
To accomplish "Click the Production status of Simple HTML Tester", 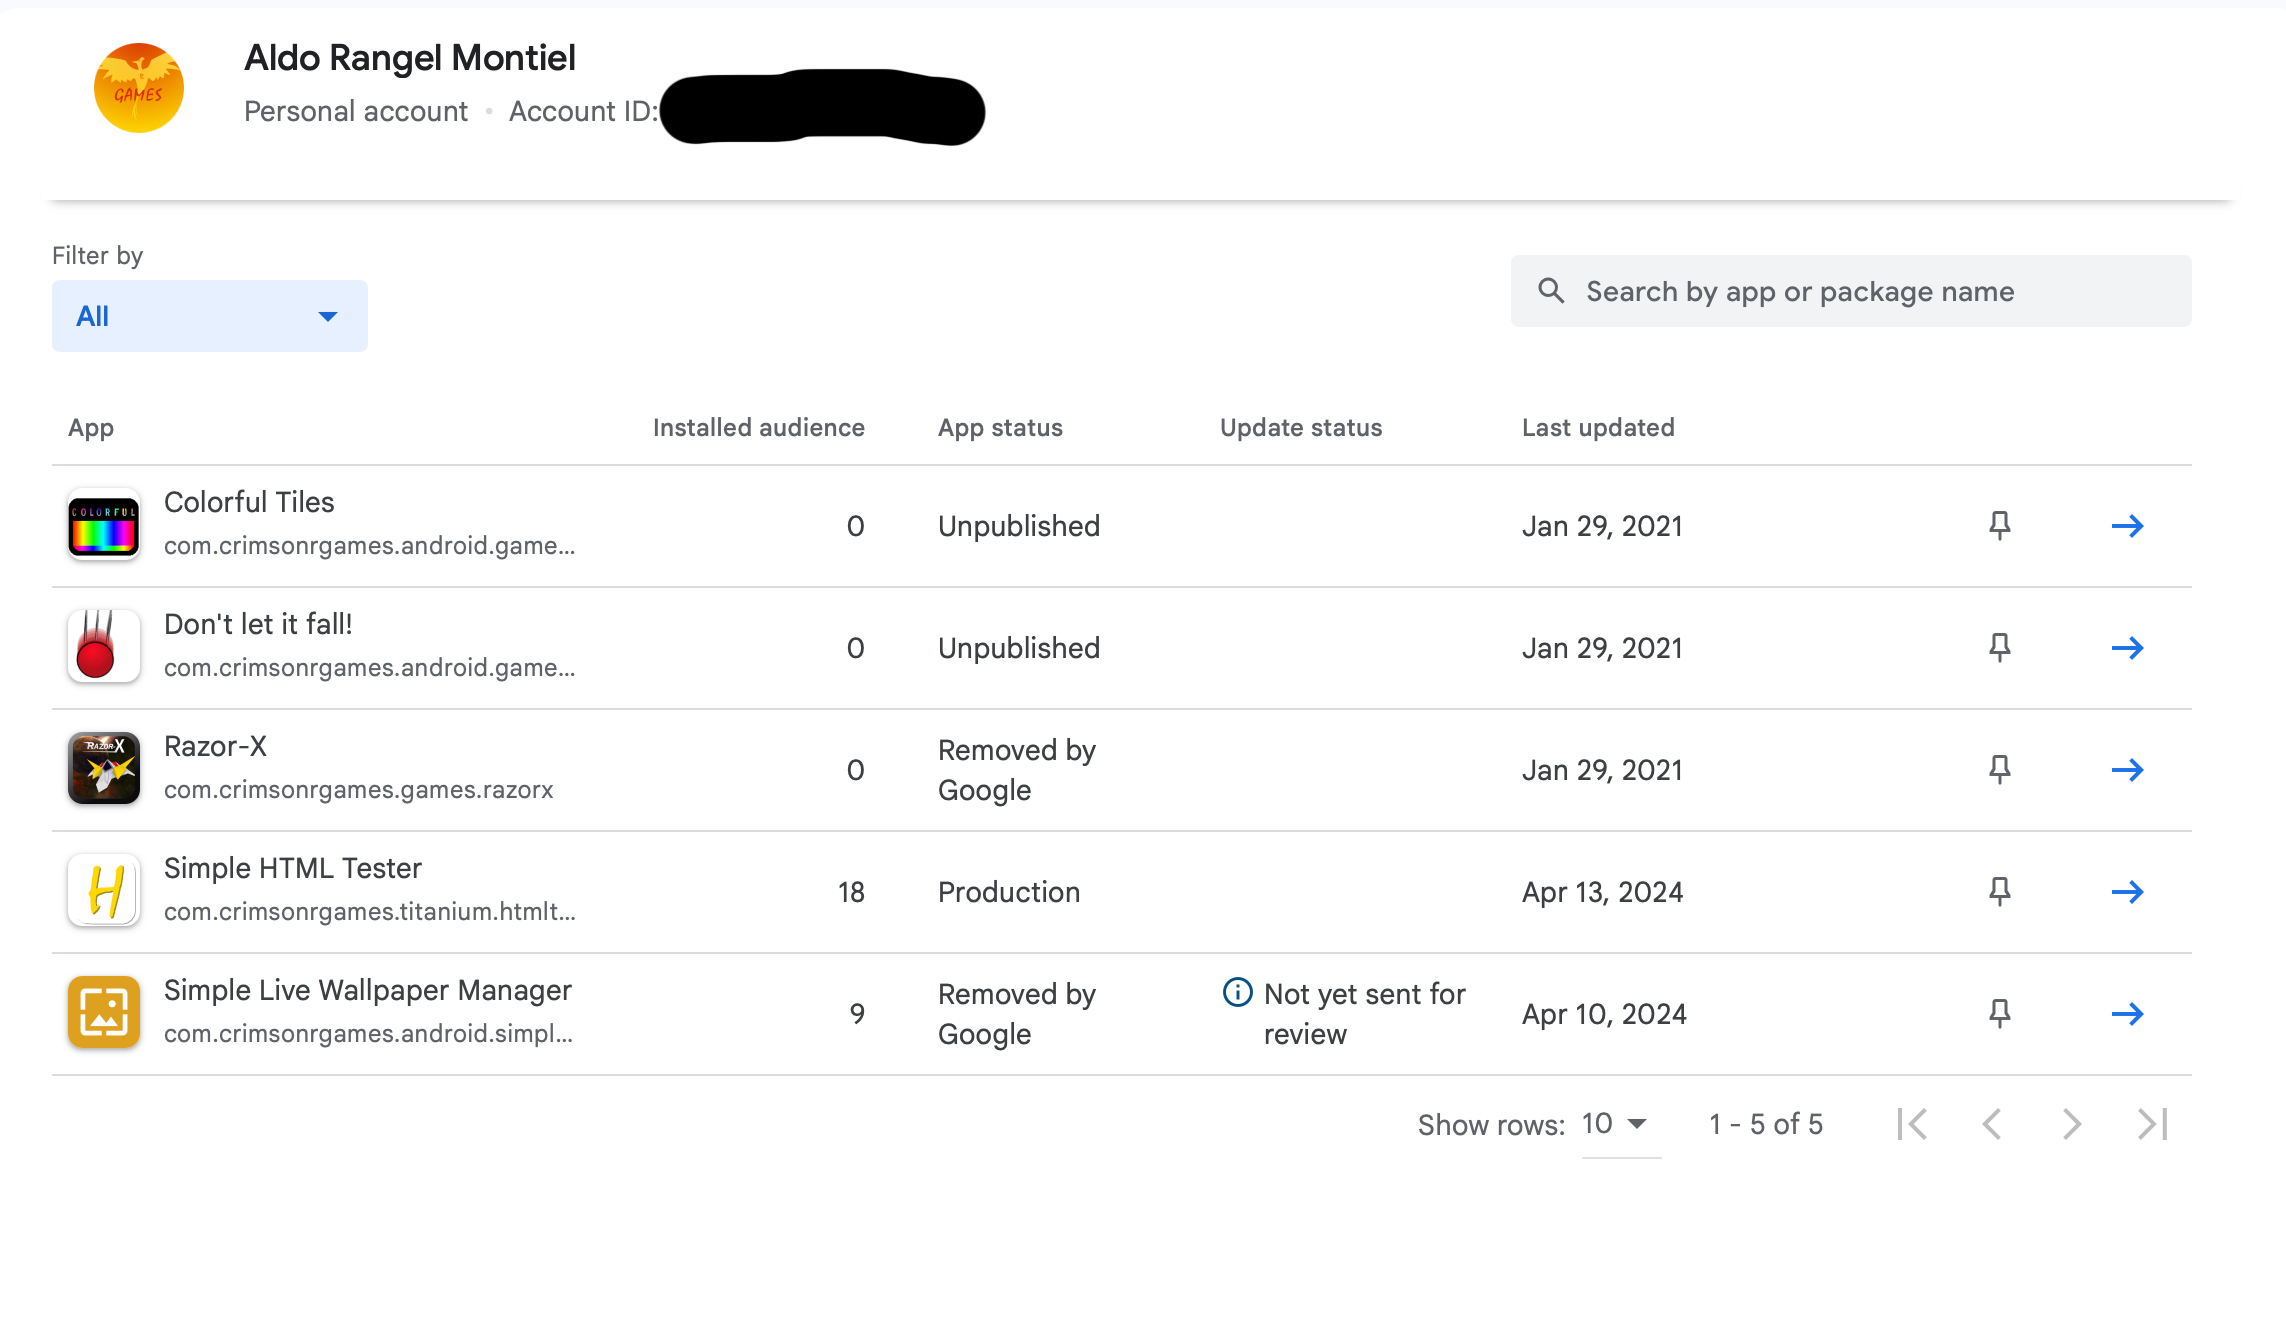I will (x=1009, y=892).
